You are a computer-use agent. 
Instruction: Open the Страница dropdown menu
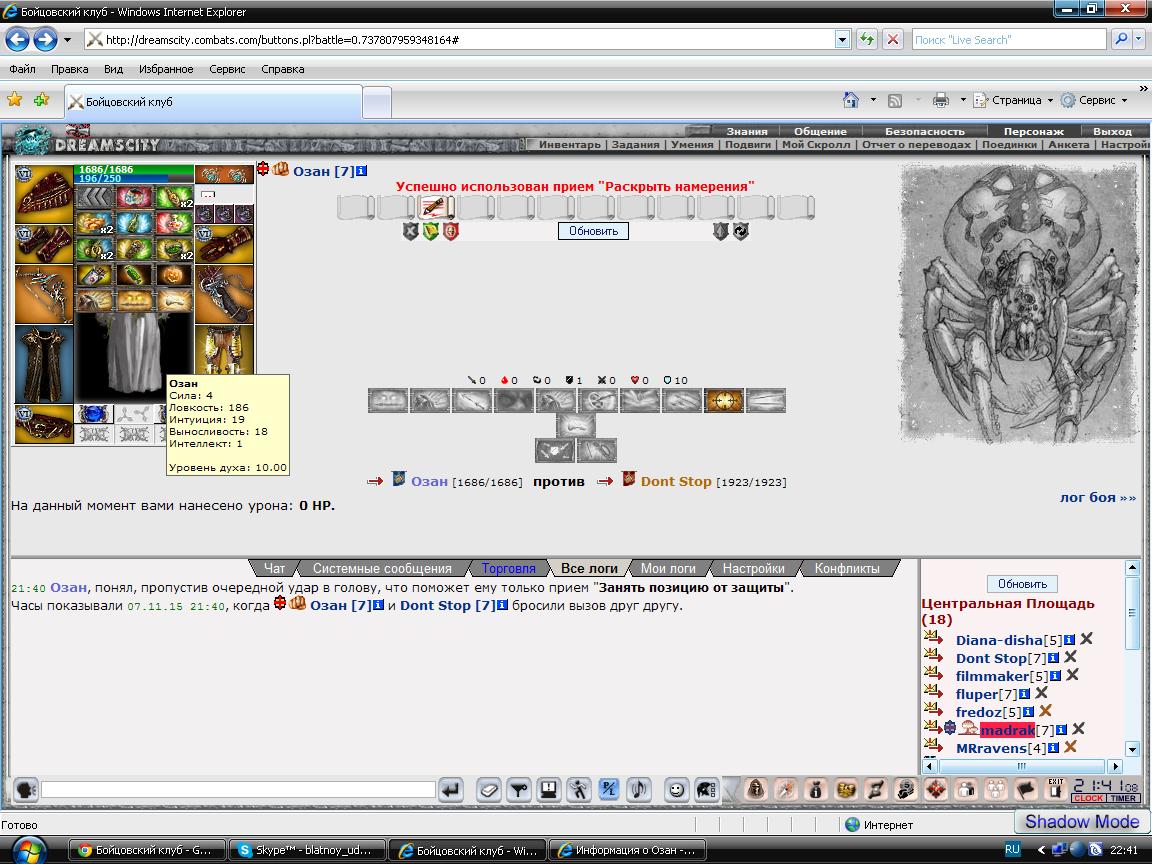tap(1014, 101)
